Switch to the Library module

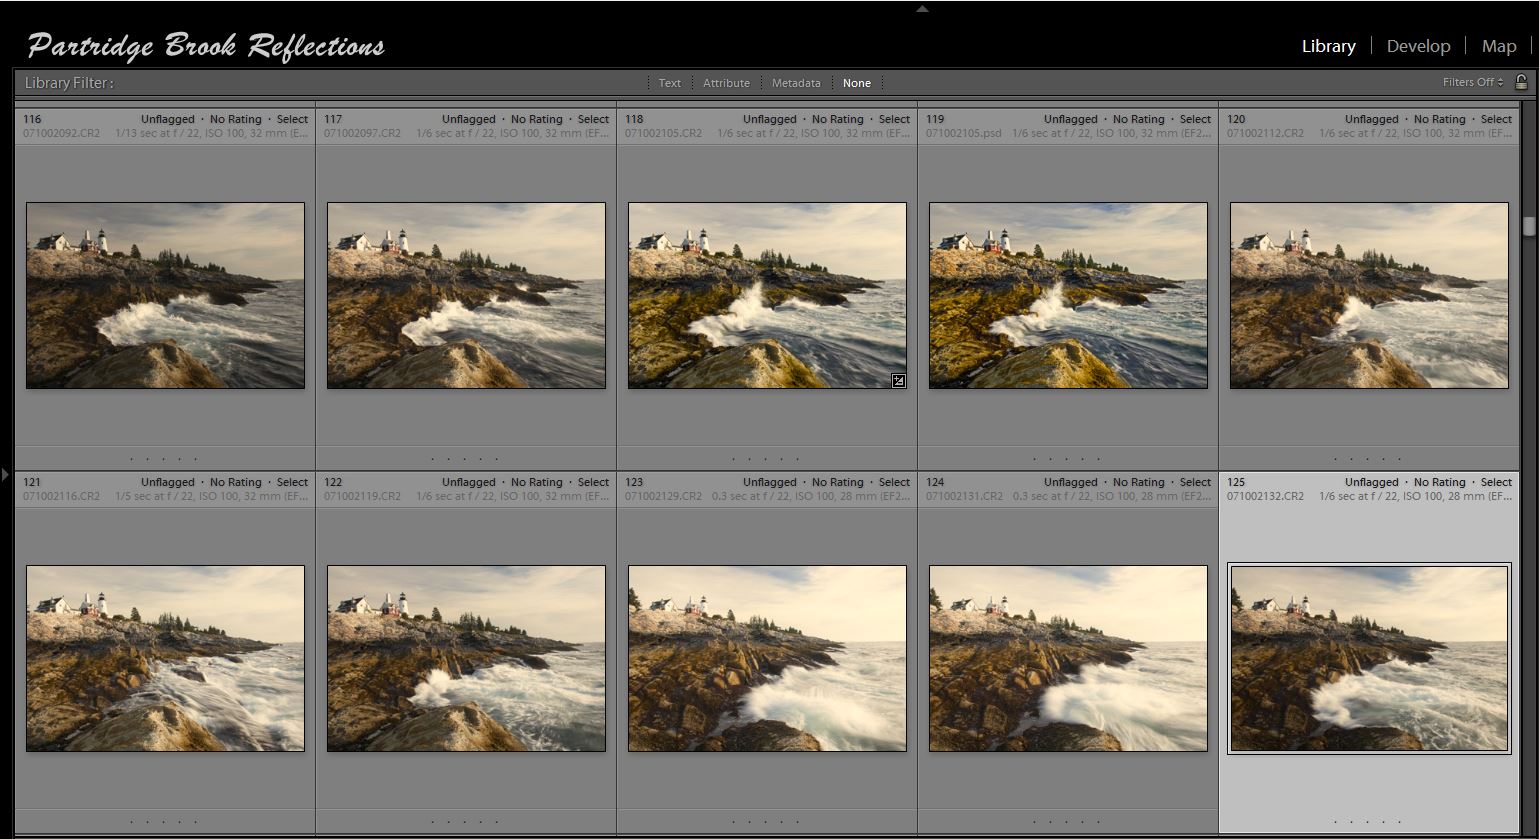coord(1328,46)
